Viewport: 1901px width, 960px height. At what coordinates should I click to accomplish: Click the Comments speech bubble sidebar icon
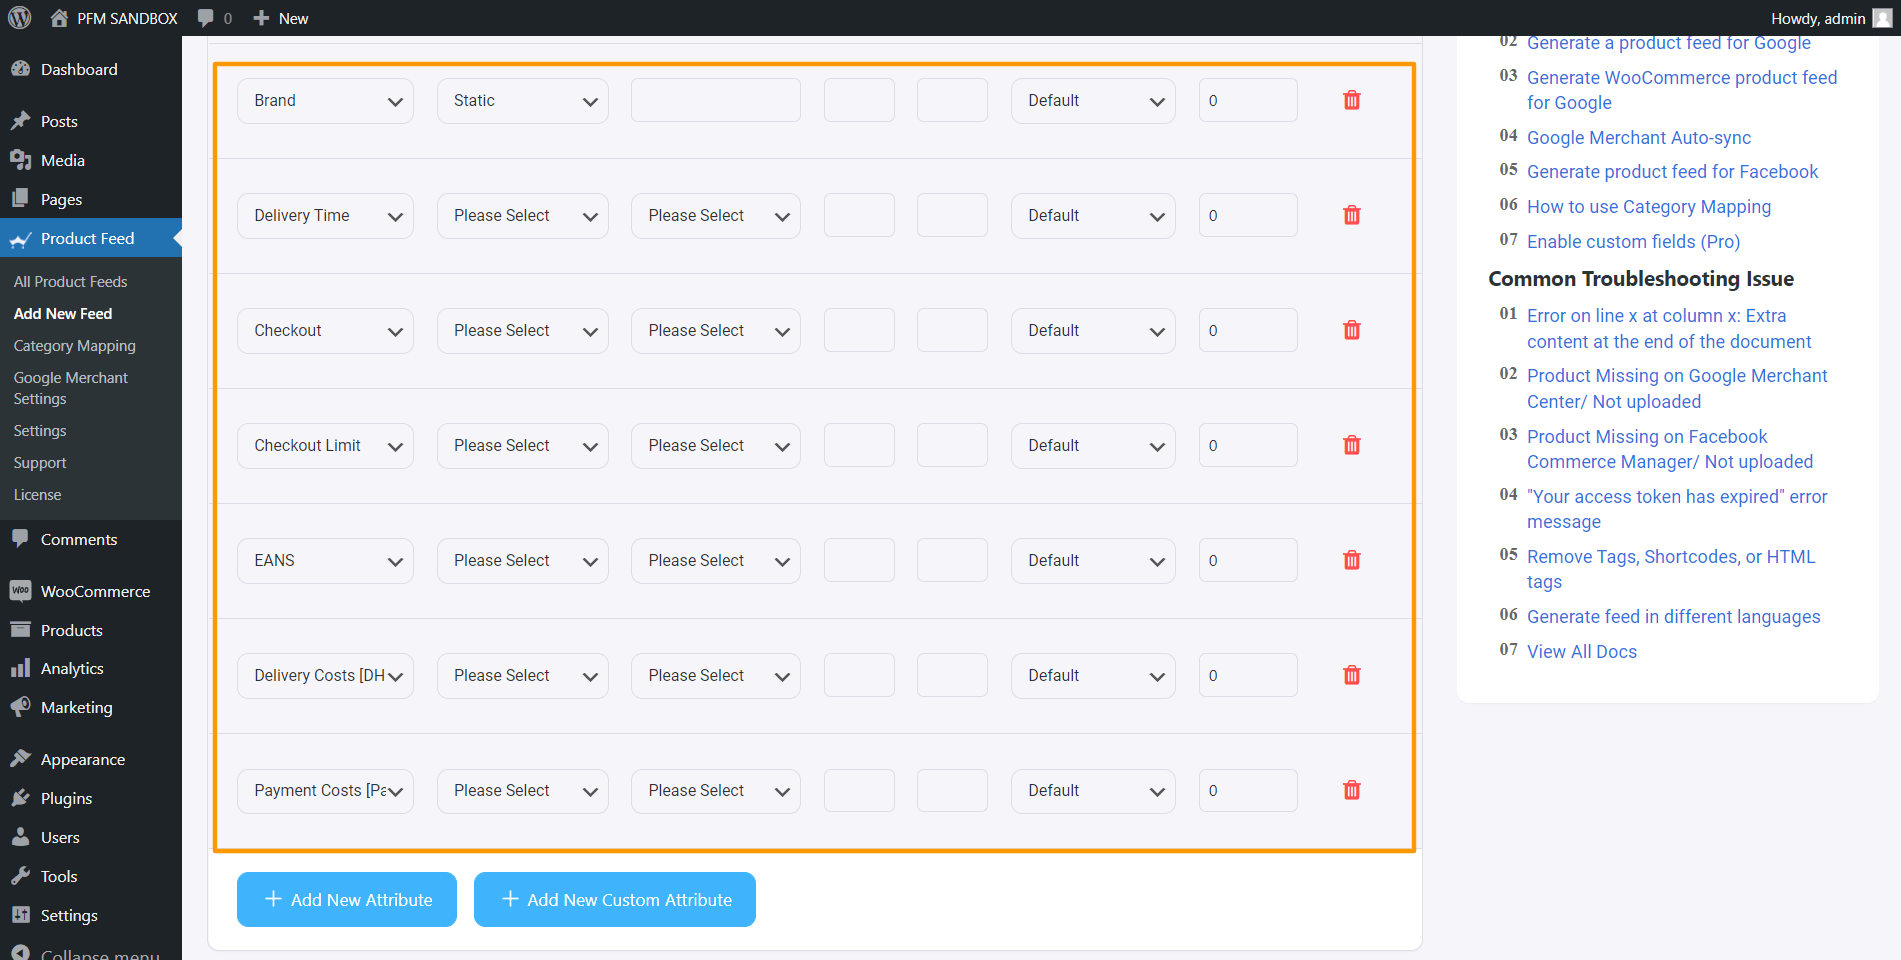20,539
